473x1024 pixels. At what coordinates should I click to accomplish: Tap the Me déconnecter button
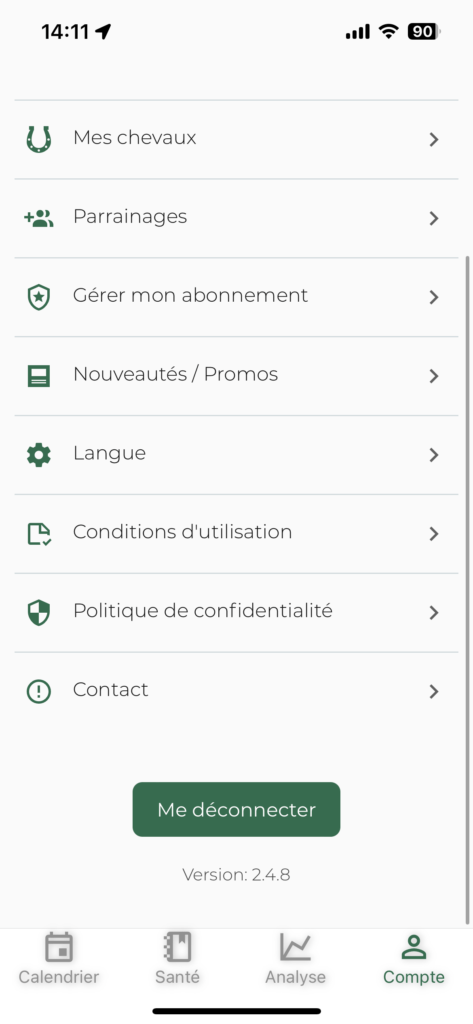coord(236,809)
